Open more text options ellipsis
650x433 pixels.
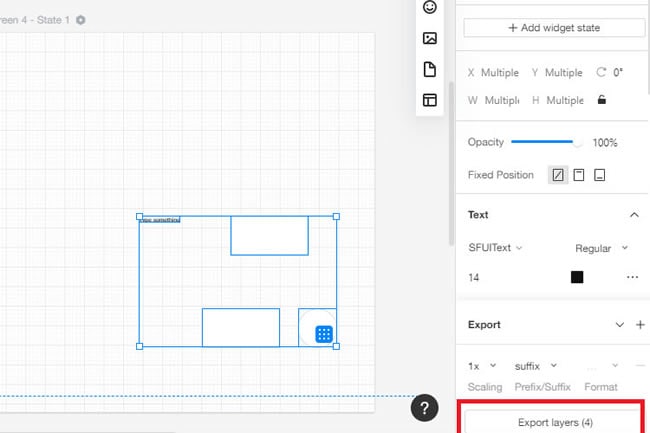click(x=632, y=277)
